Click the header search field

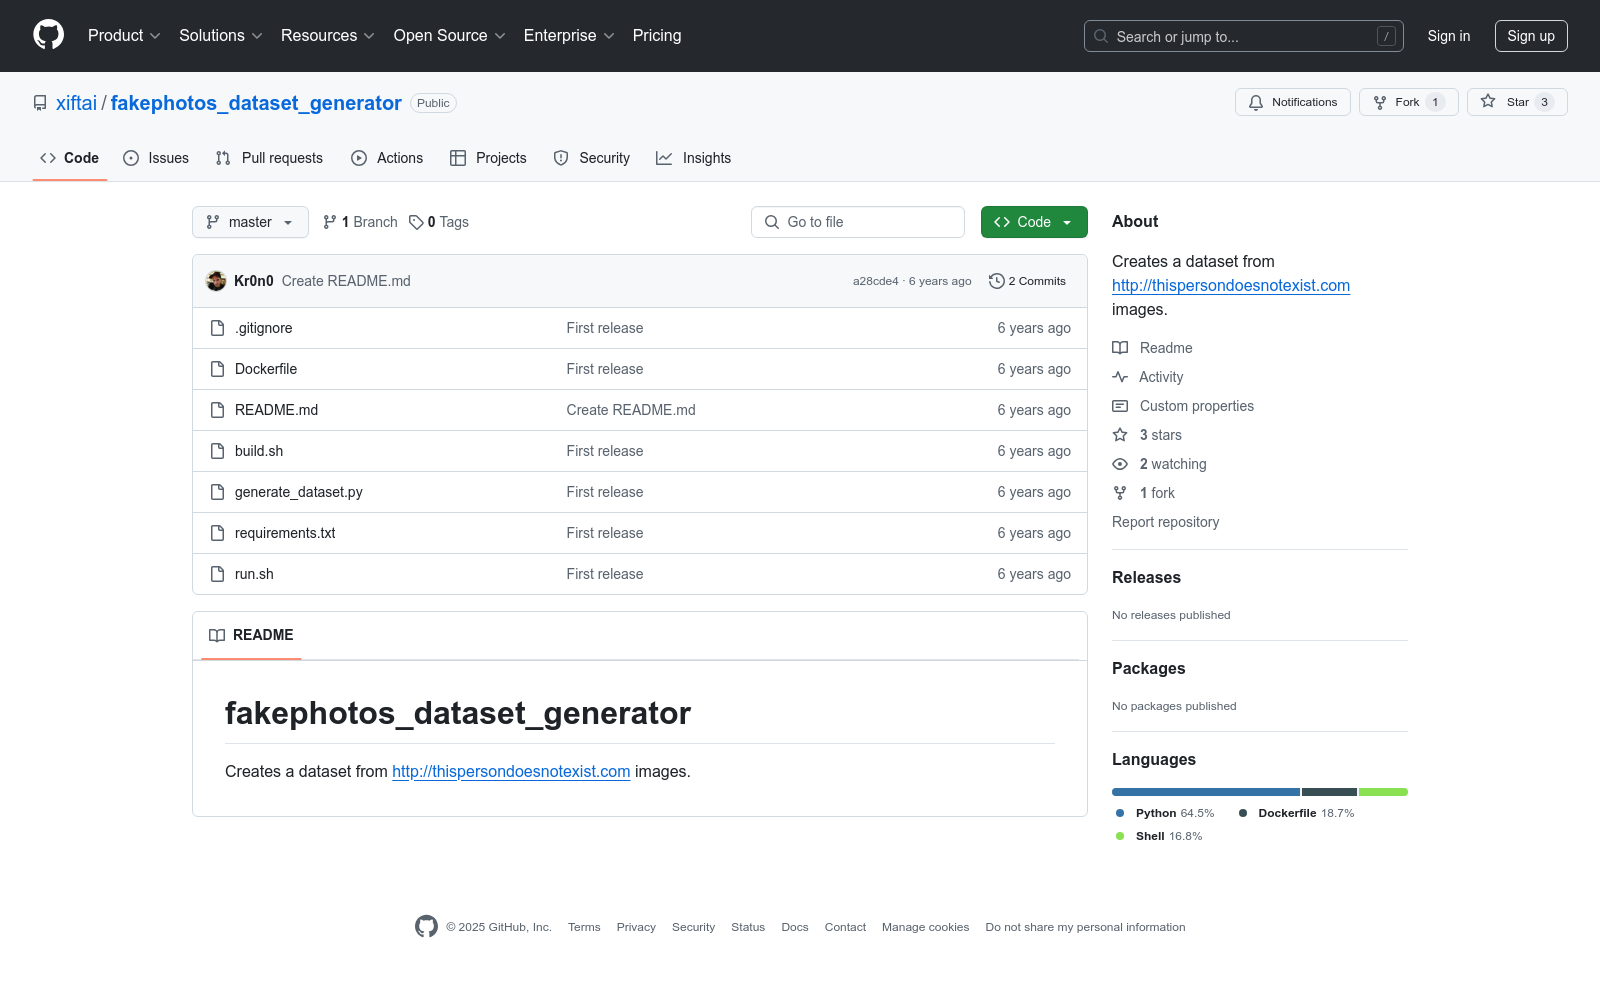pyautogui.click(x=1244, y=36)
